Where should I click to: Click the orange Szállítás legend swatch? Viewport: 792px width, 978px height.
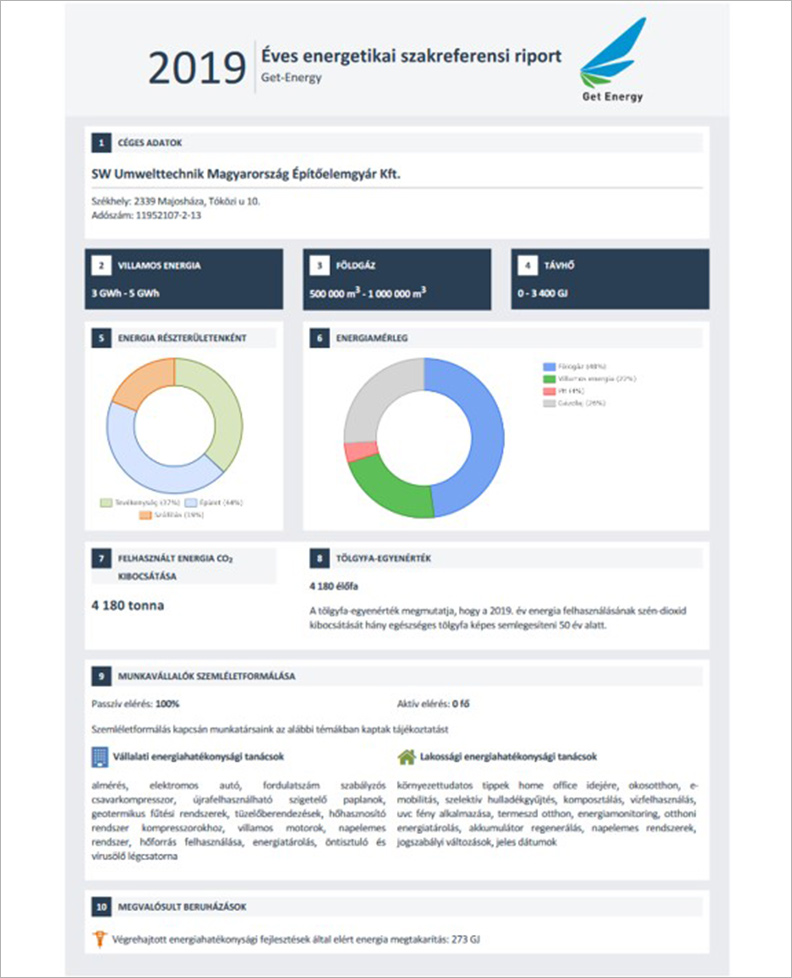point(145,514)
